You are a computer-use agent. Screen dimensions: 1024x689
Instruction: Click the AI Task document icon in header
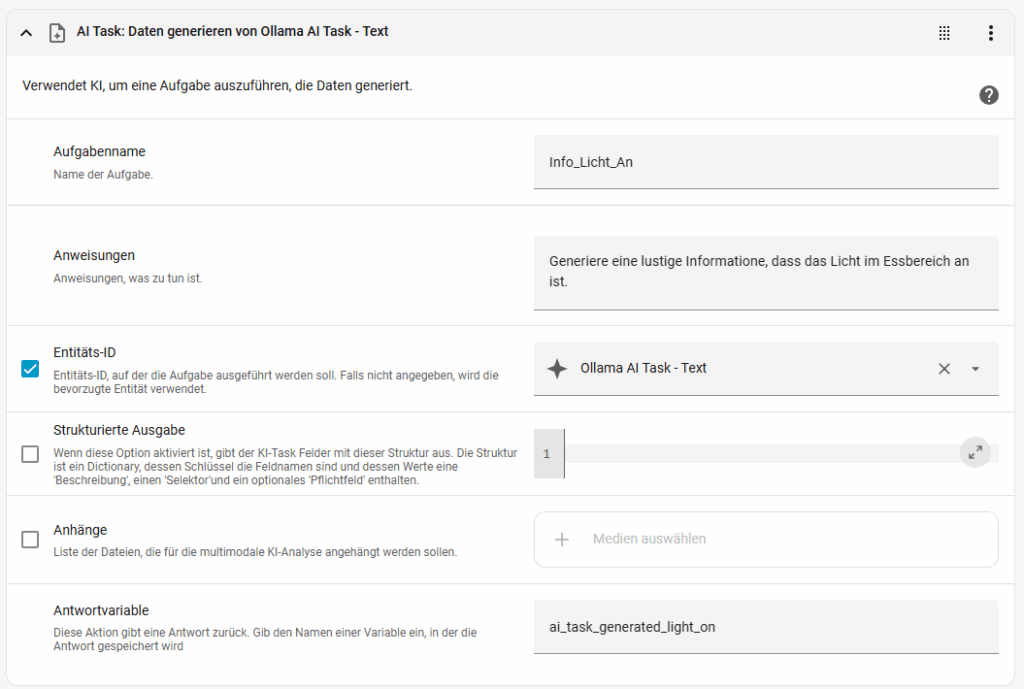pyautogui.click(x=57, y=33)
